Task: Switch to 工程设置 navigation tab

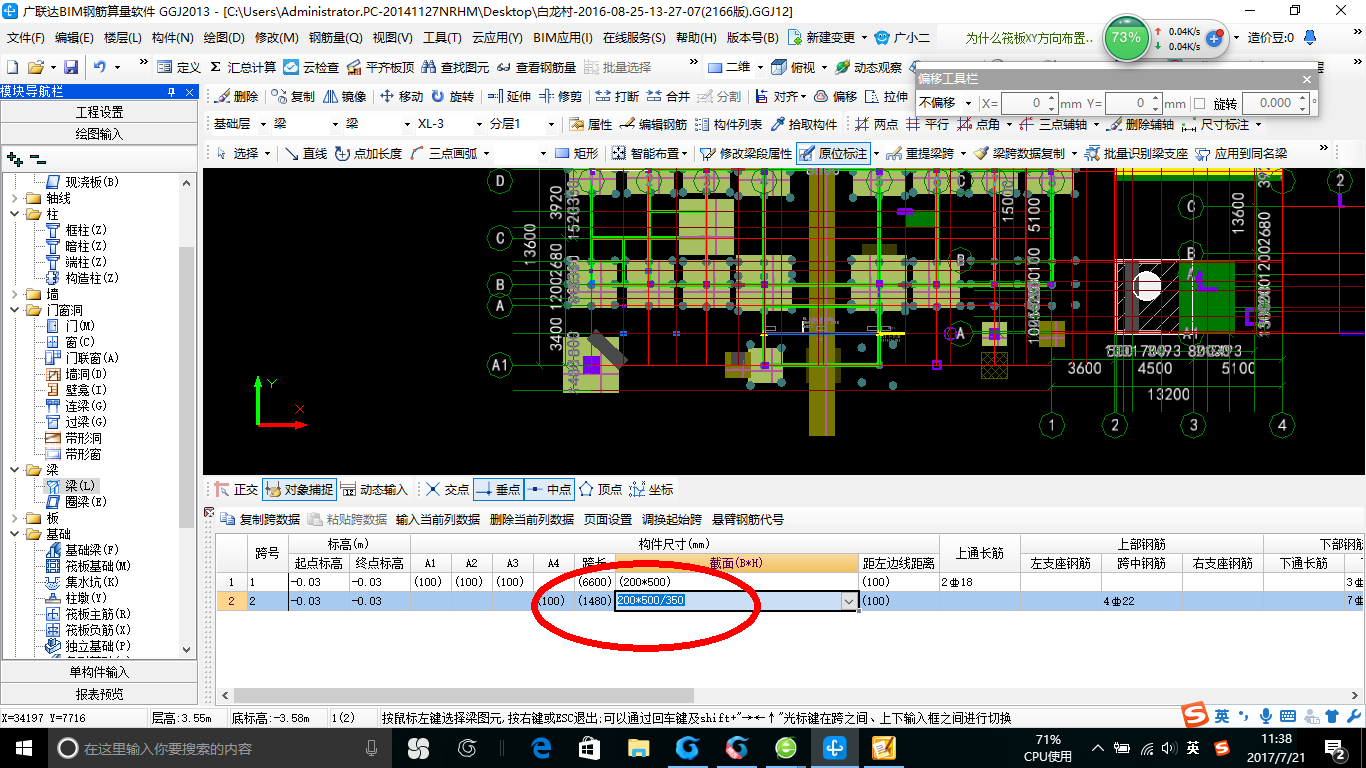Action: [99, 112]
